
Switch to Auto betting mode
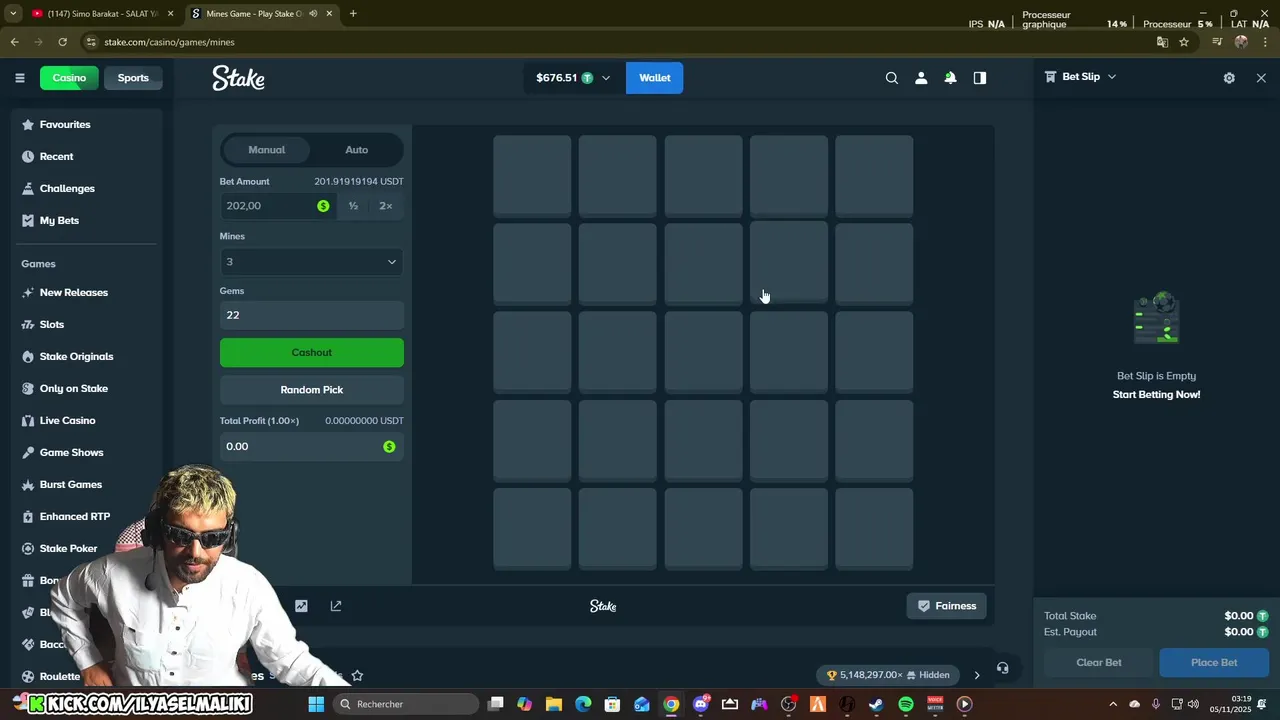coord(357,150)
